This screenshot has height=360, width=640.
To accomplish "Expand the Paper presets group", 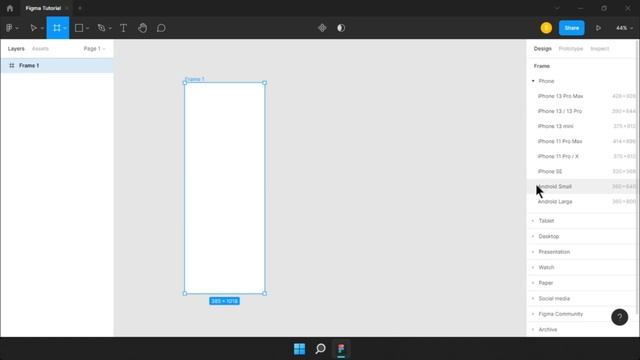I will pyautogui.click(x=533, y=283).
